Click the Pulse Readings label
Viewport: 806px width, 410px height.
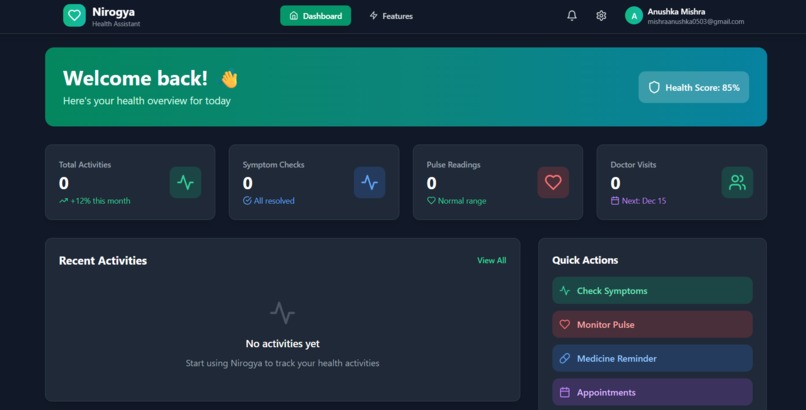[x=453, y=165]
